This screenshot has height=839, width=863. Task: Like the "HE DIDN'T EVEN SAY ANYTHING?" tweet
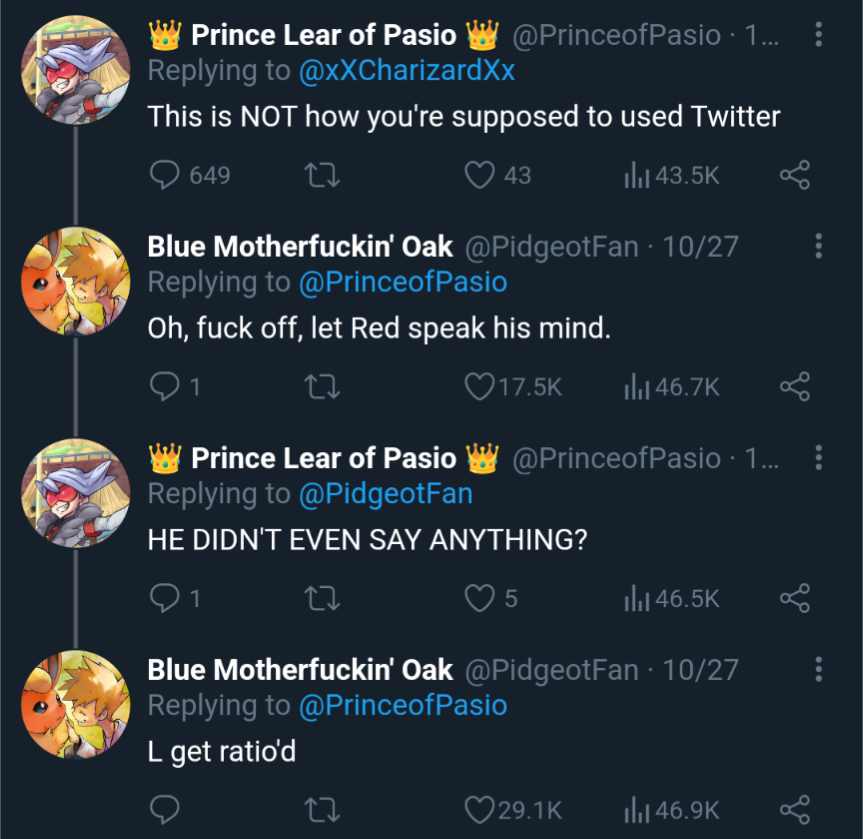(x=481, y=598)
